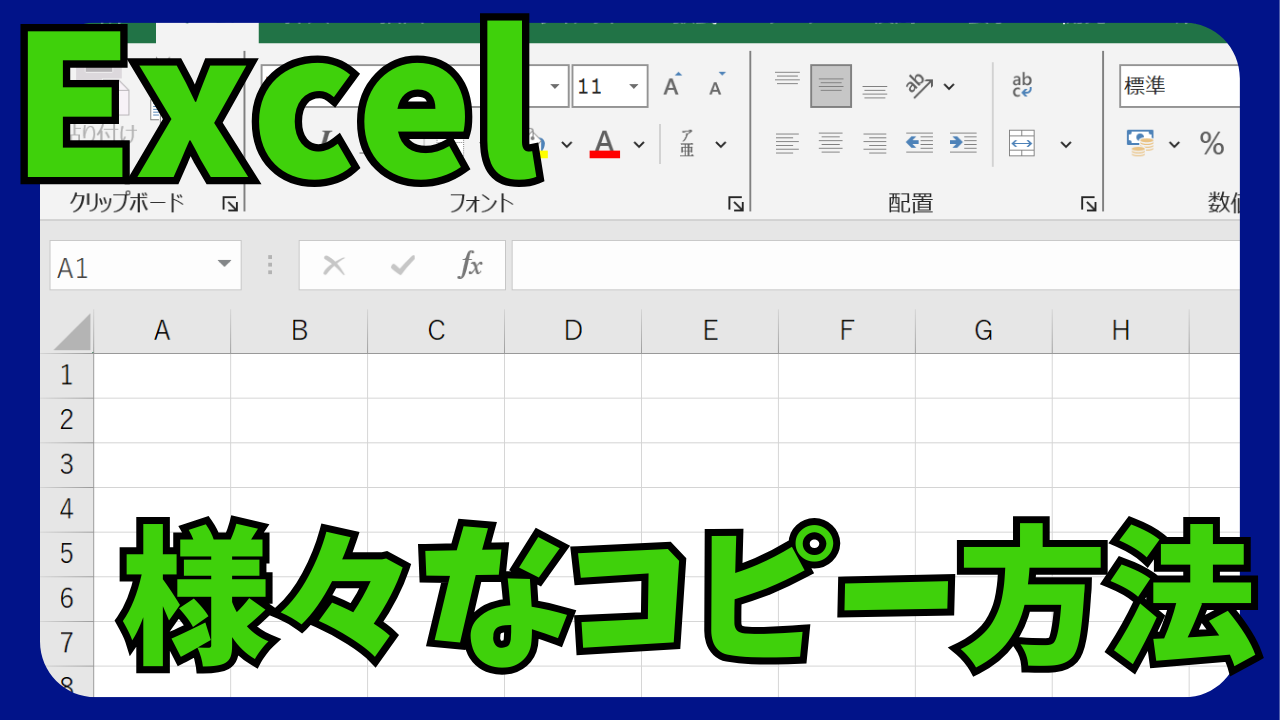Click the select-all corner triangle of the sheet

(72, 332)
